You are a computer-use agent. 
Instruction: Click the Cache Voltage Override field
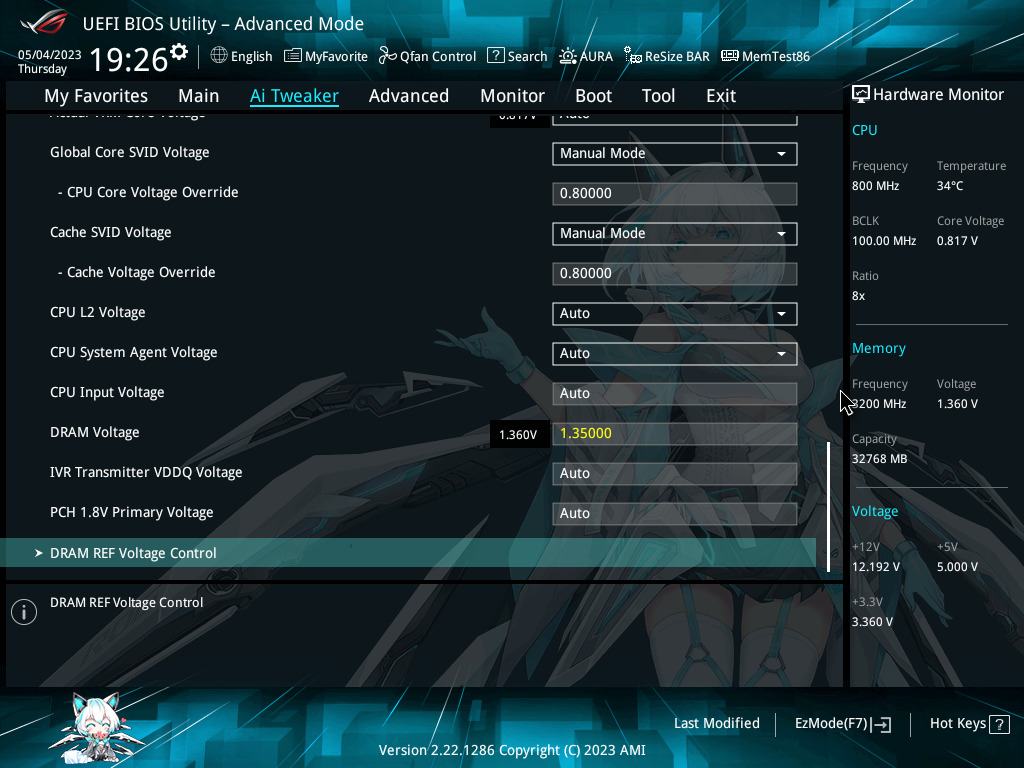pos(675,274)
